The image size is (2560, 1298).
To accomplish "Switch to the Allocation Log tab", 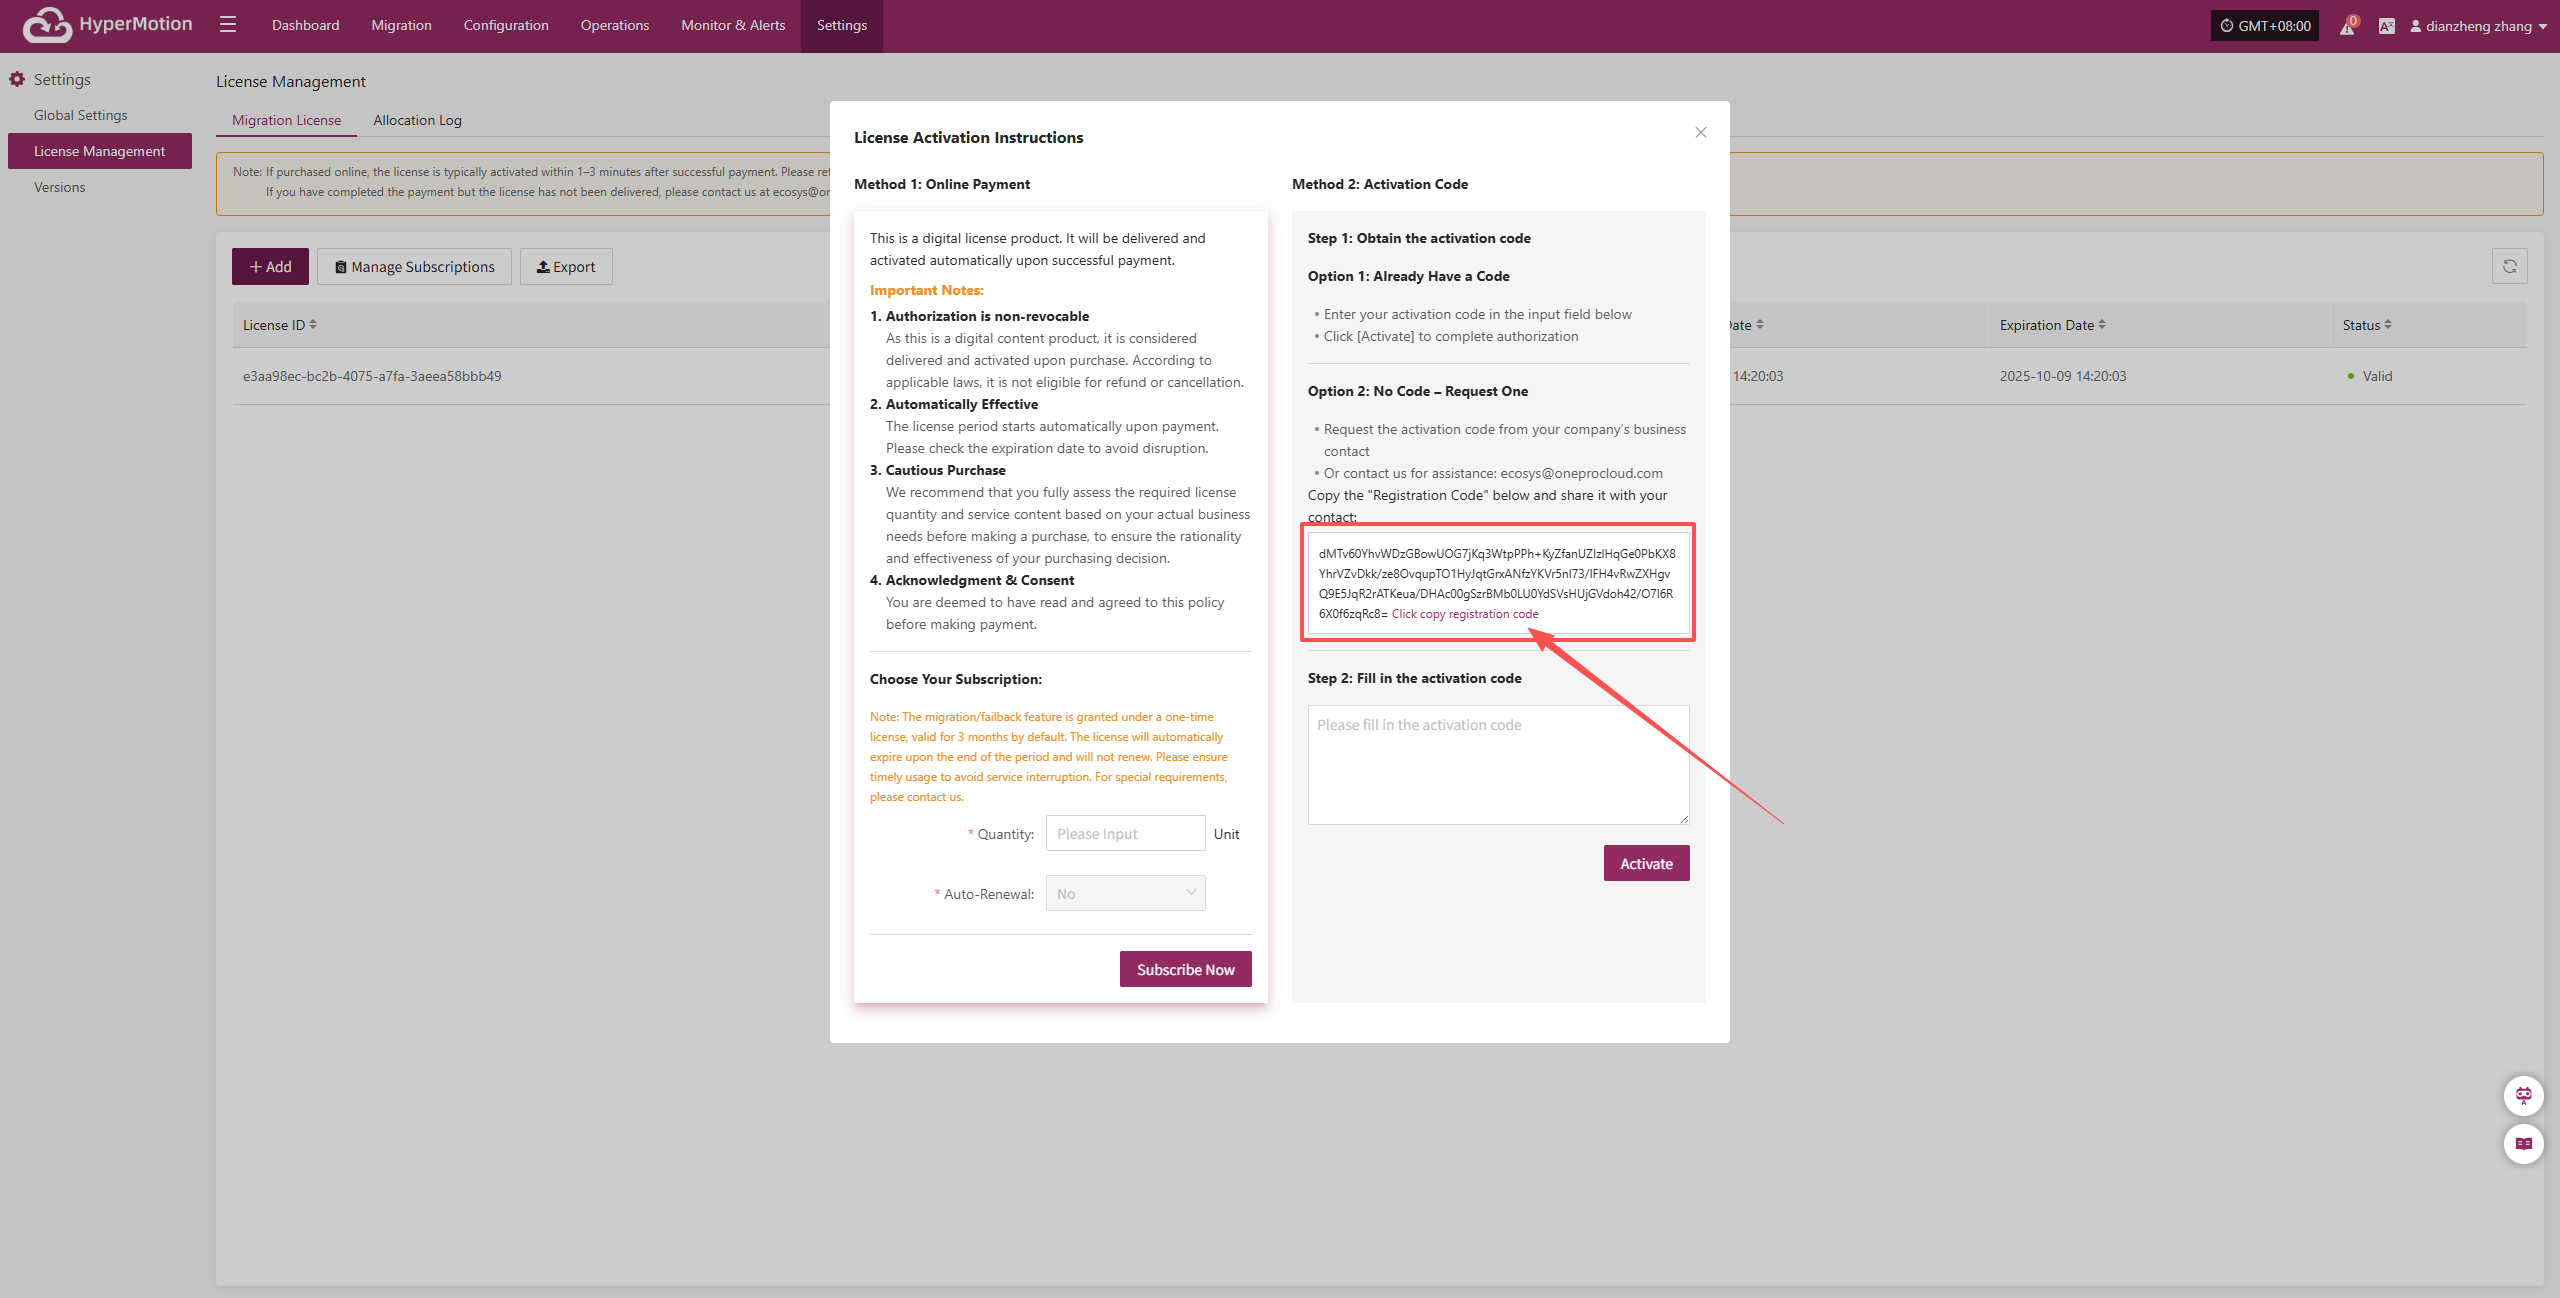I will (417, 120).
